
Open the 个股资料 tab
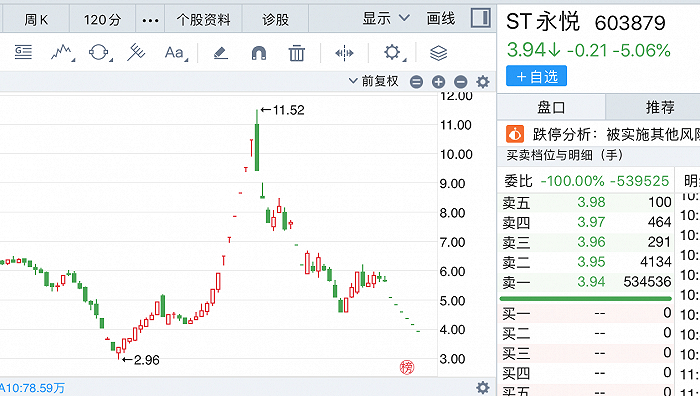click(x=203, y=19)
